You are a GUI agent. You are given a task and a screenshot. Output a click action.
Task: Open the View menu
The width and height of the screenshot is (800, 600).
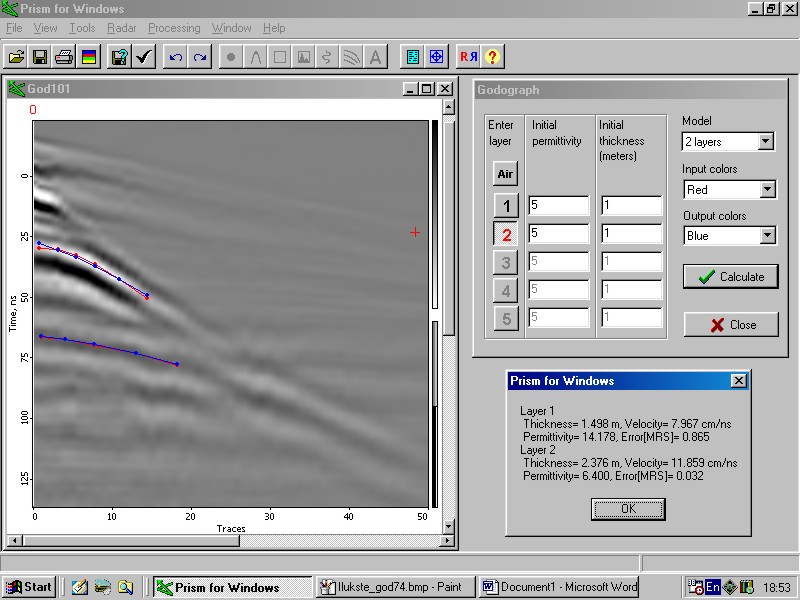(x=45, y=28)
